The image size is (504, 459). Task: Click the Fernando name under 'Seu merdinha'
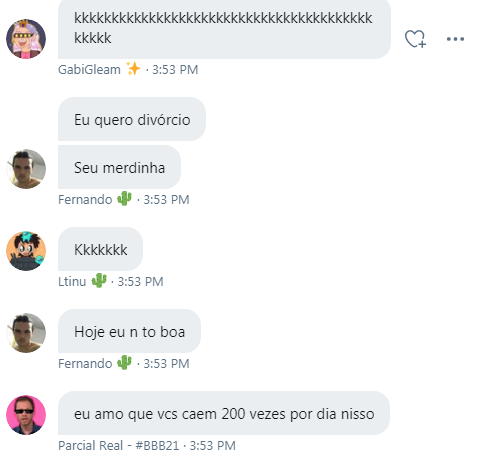click(x=85, y=200)
